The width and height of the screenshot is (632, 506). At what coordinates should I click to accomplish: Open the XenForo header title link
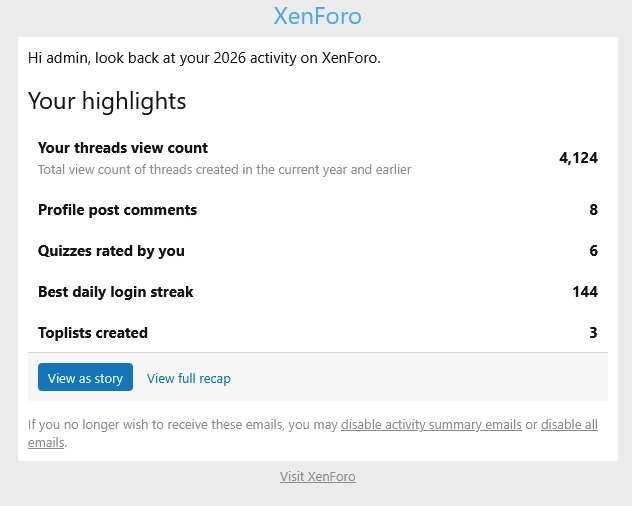(x=317, y=17)
